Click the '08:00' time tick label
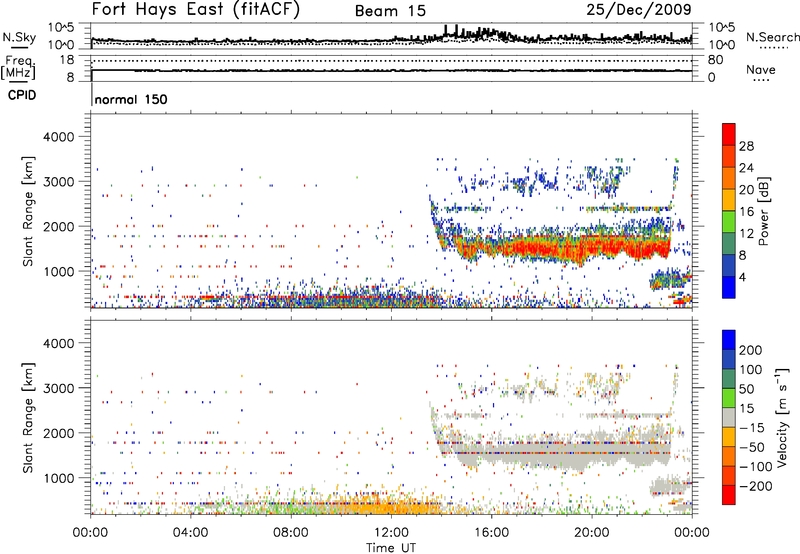 point(291,533)
